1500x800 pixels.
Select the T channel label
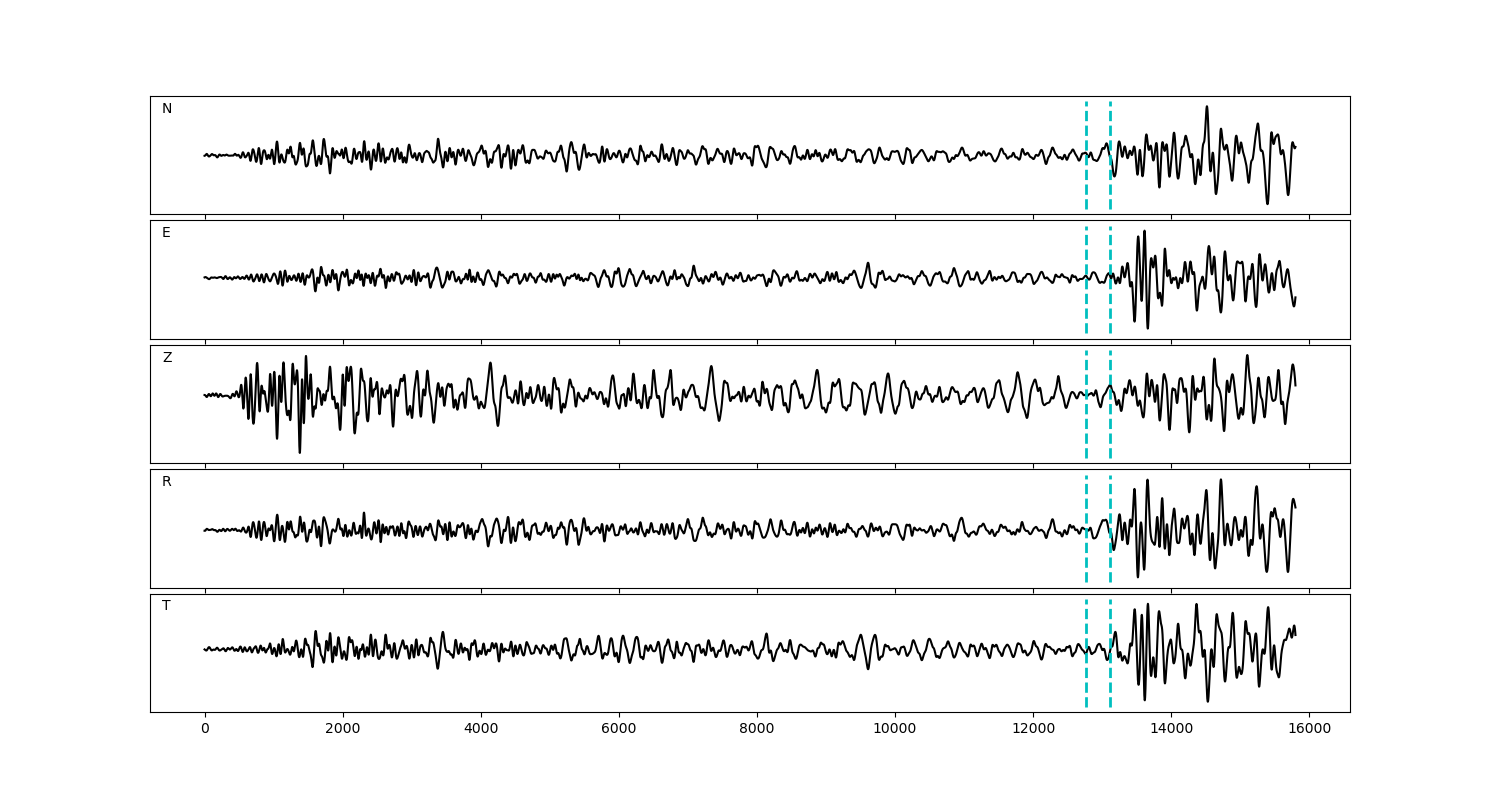(x=166, y=606)
